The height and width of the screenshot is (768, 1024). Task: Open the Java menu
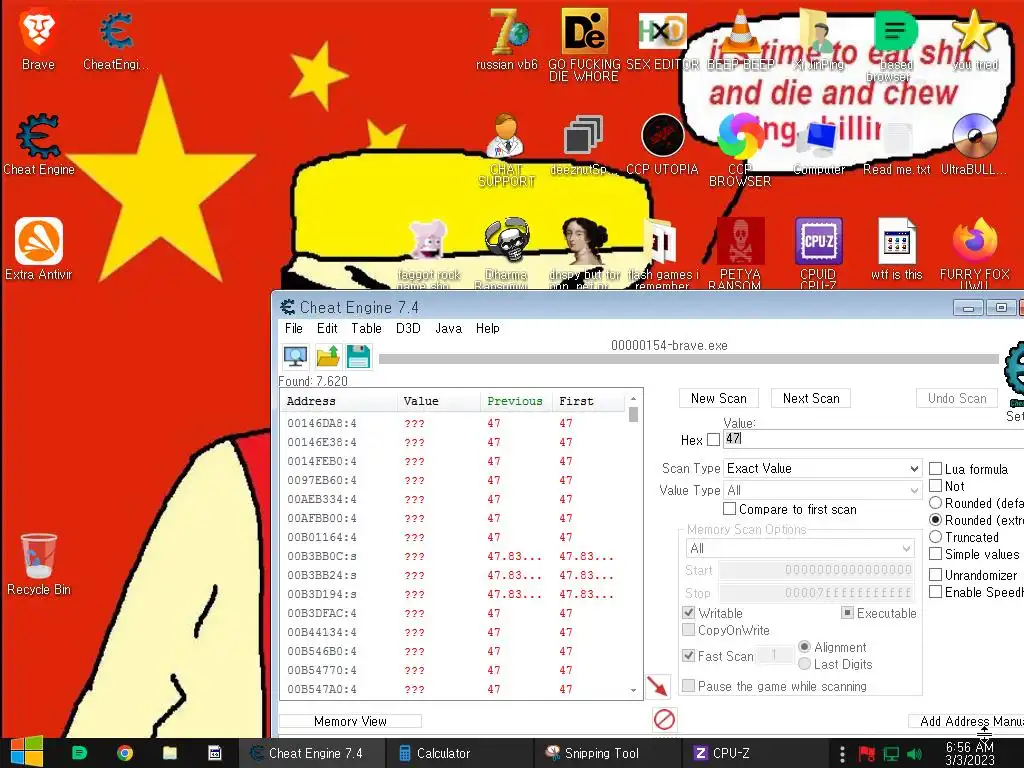click(x=449, y=328)
